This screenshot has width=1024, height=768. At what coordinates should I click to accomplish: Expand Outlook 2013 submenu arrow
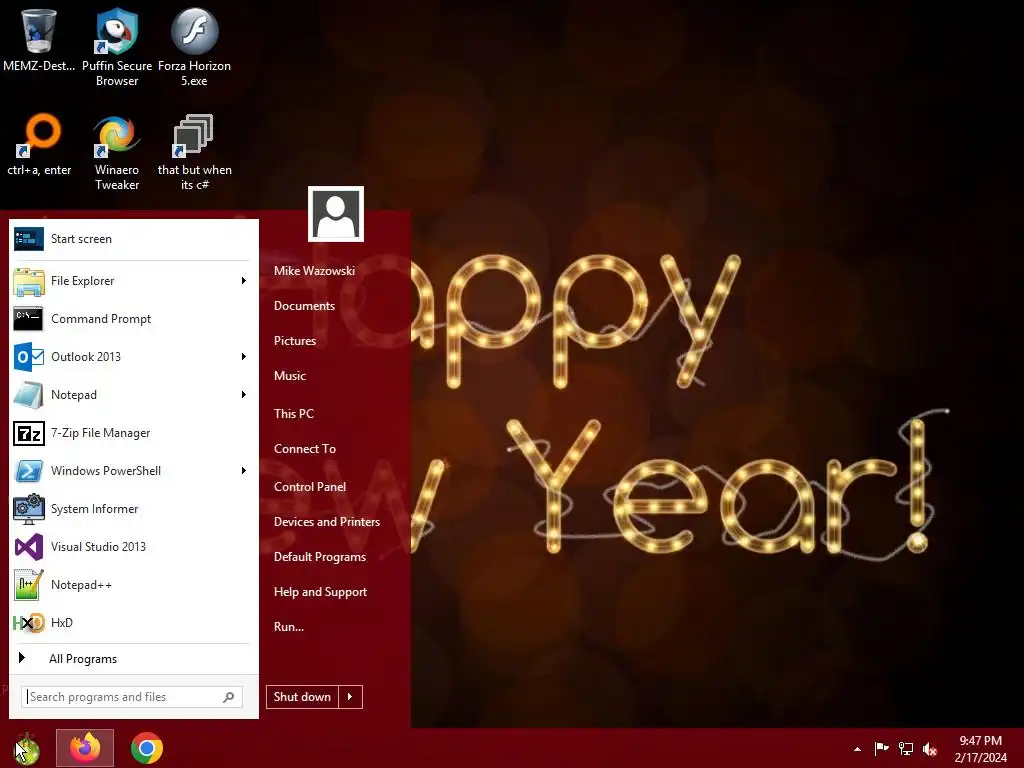[x=244, y=357]
